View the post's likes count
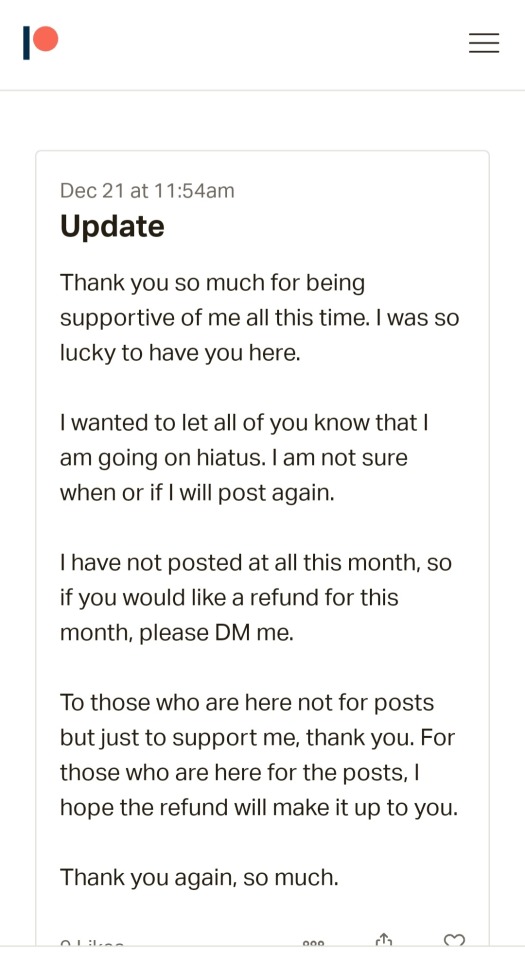The image size is (525, 960). click(x=92, y=943)
